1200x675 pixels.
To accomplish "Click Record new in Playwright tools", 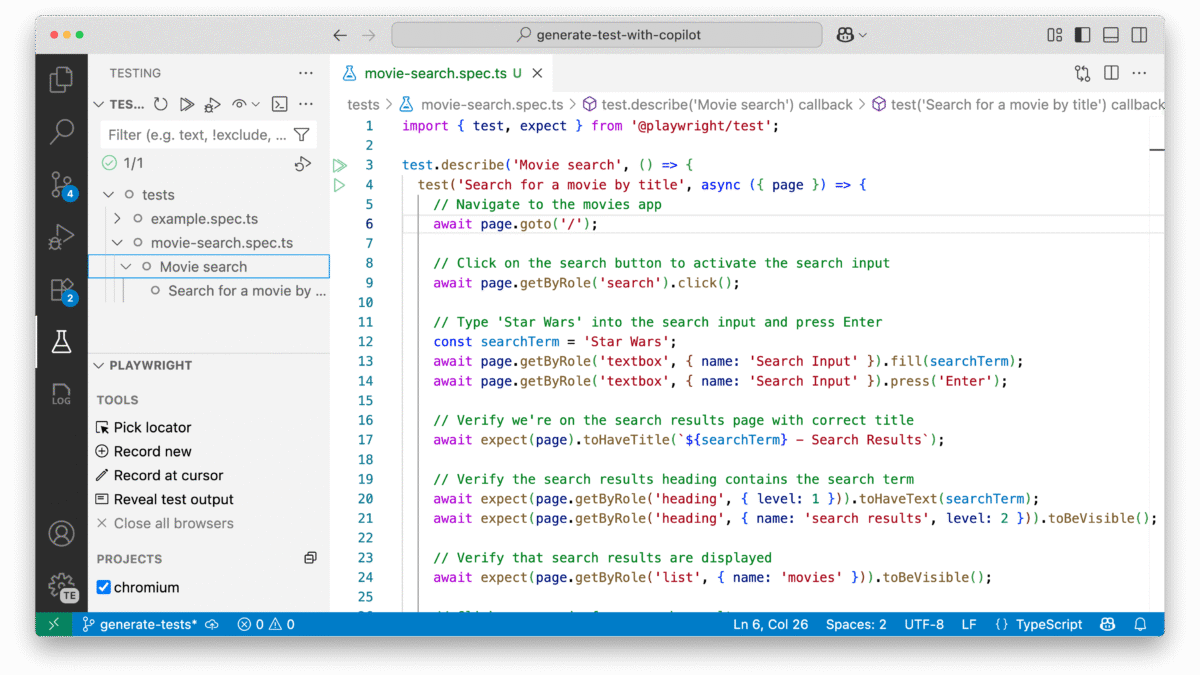I will click(152, 452).
